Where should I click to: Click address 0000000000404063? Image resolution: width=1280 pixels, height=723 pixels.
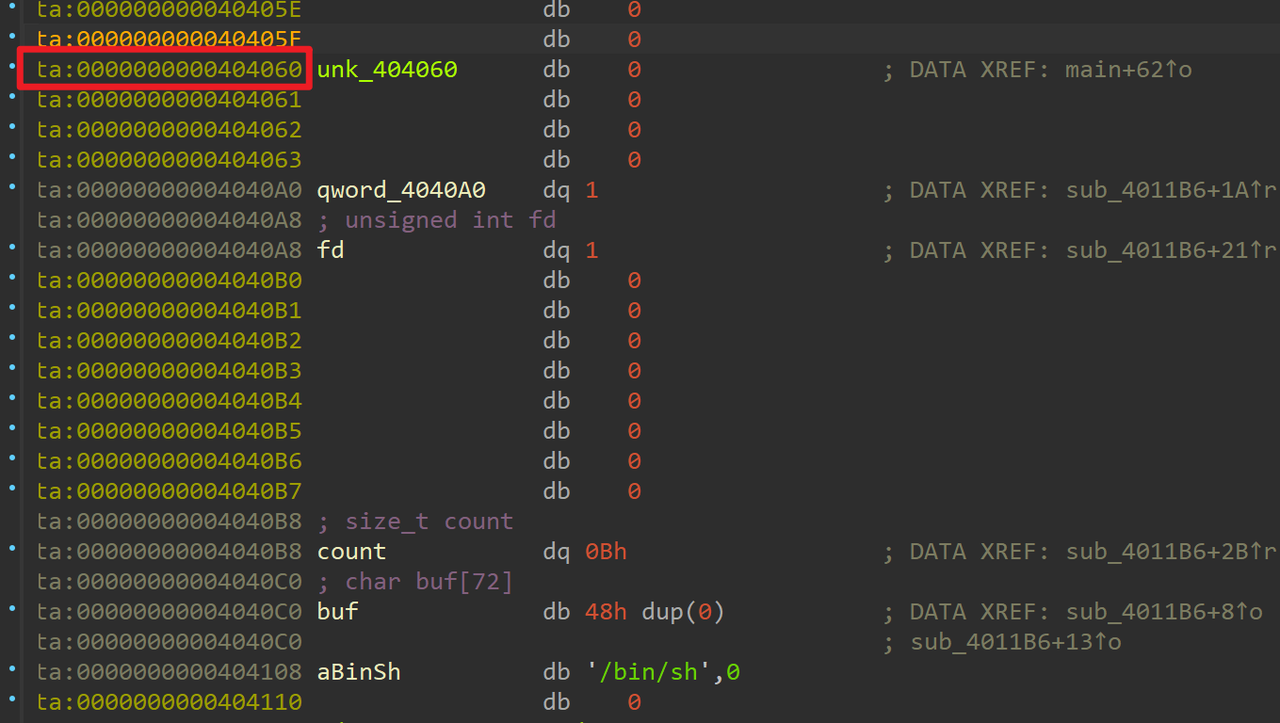coord(170,160)
